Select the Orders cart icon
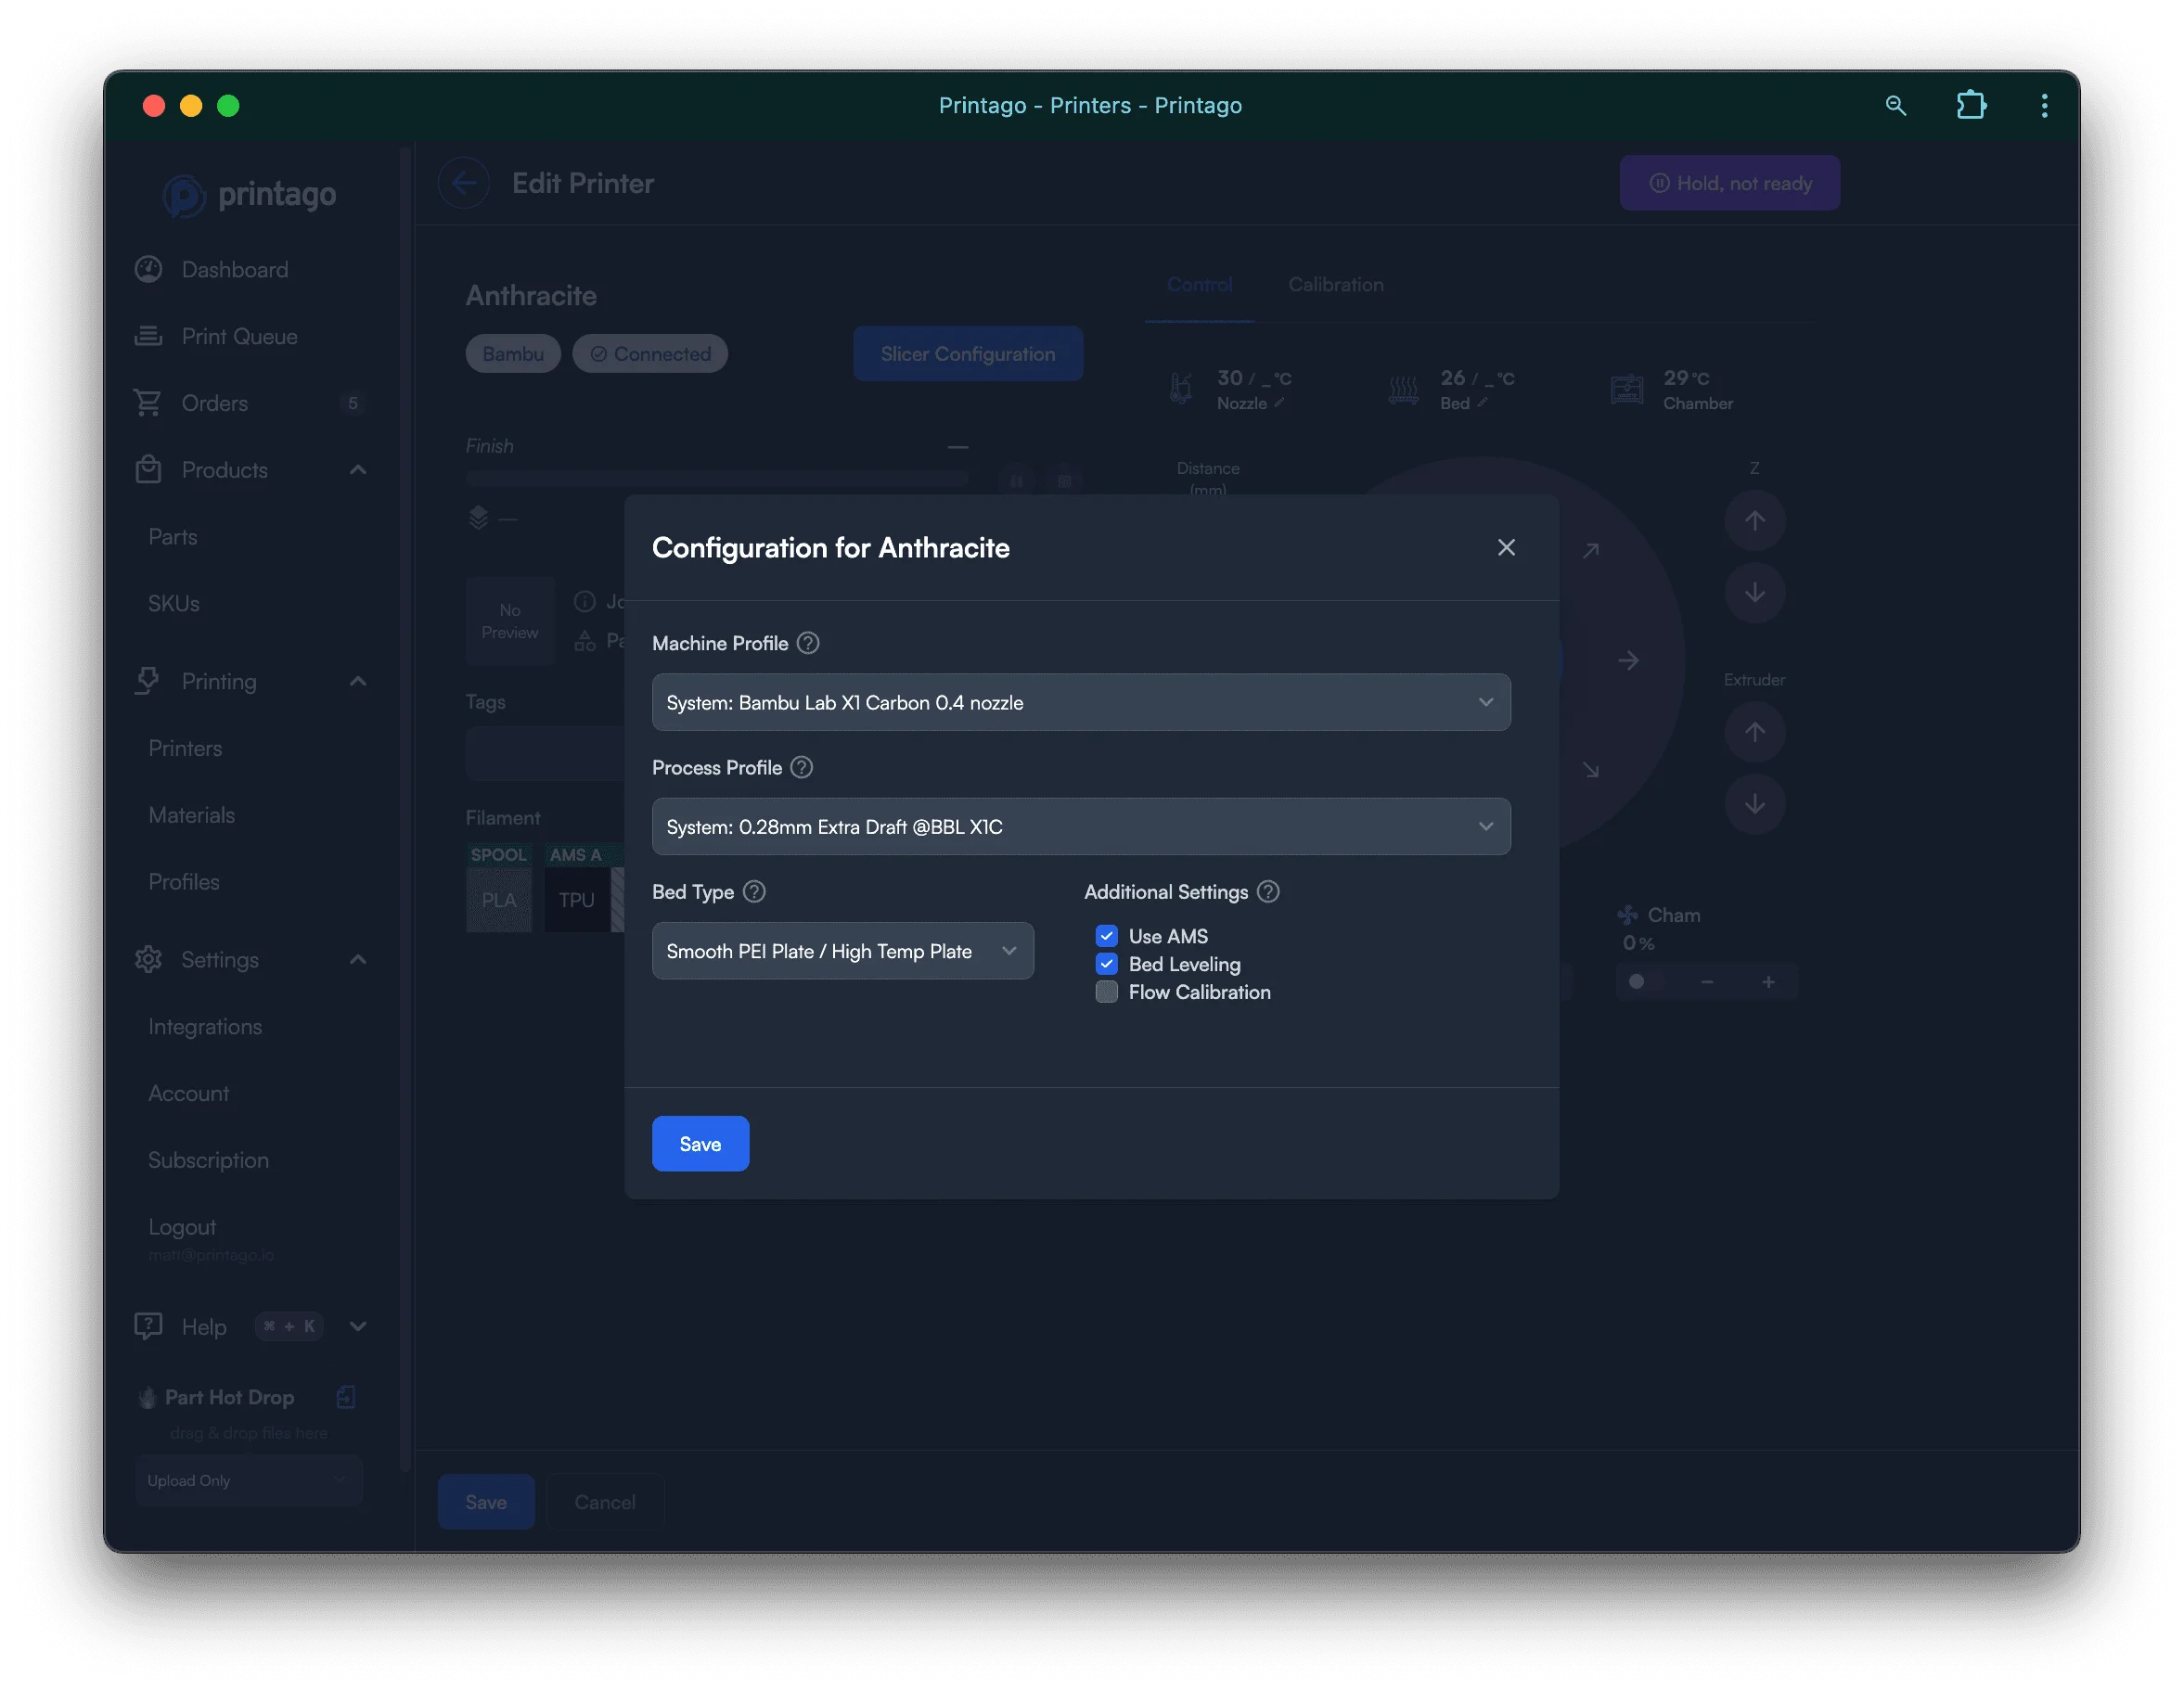This screenshot has width=2184, height=1690. coord(148,402)
